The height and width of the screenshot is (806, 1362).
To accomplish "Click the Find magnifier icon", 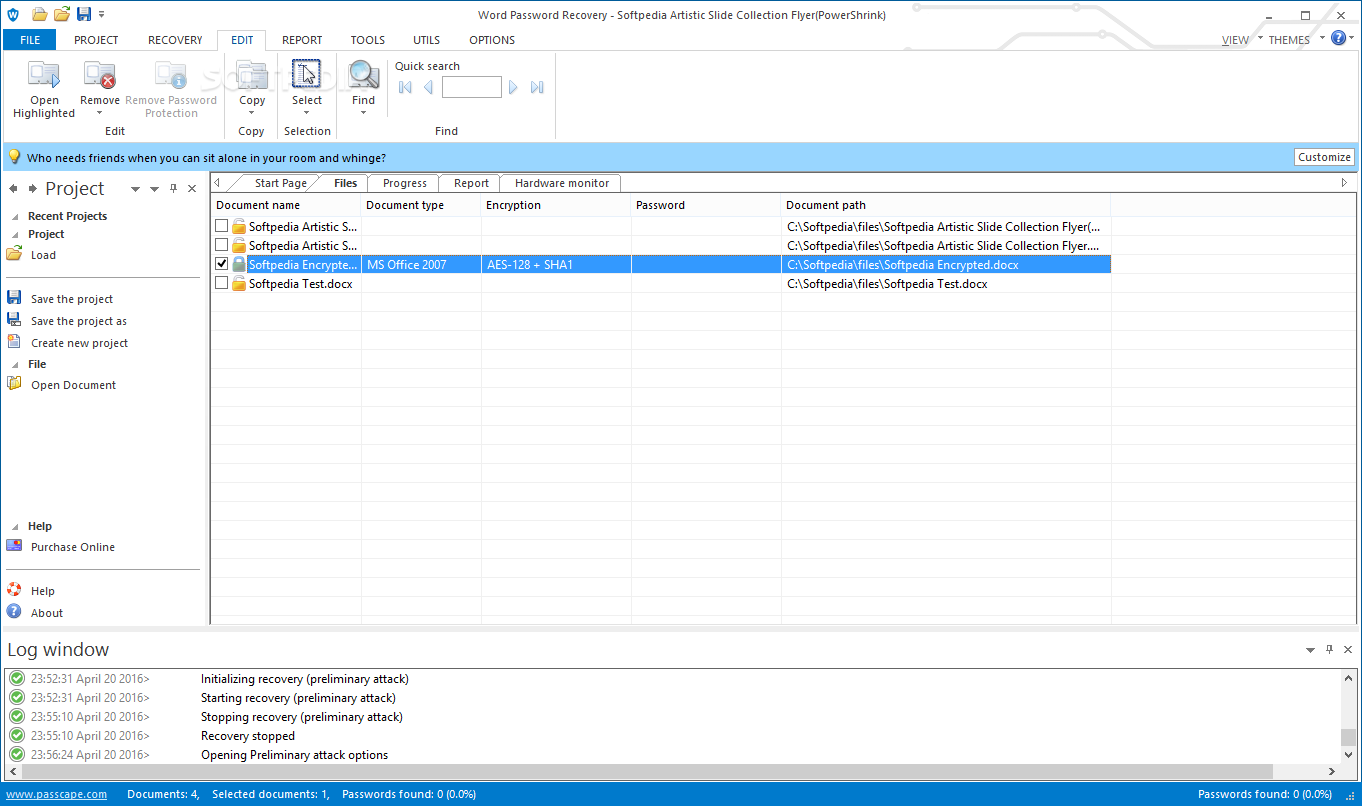I will tap(363, 75).
